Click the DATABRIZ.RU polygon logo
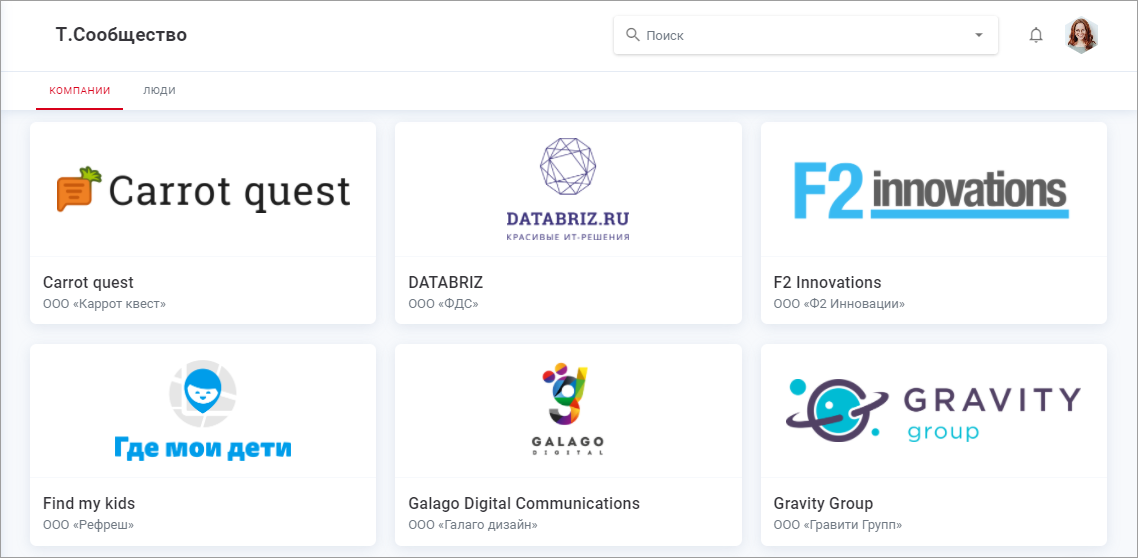 tap(568, 190)
